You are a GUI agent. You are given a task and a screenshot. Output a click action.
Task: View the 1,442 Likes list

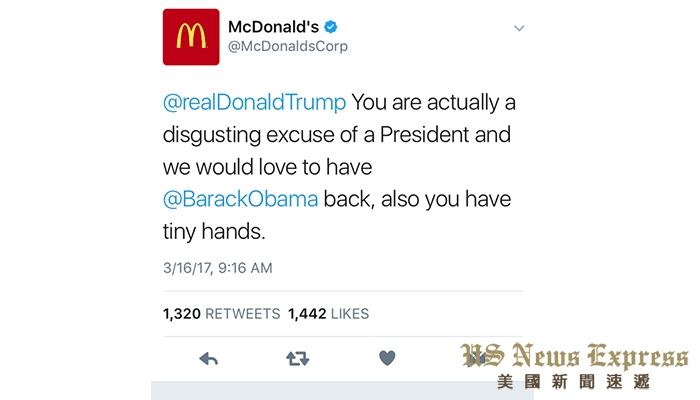click(x=329, y=314)
